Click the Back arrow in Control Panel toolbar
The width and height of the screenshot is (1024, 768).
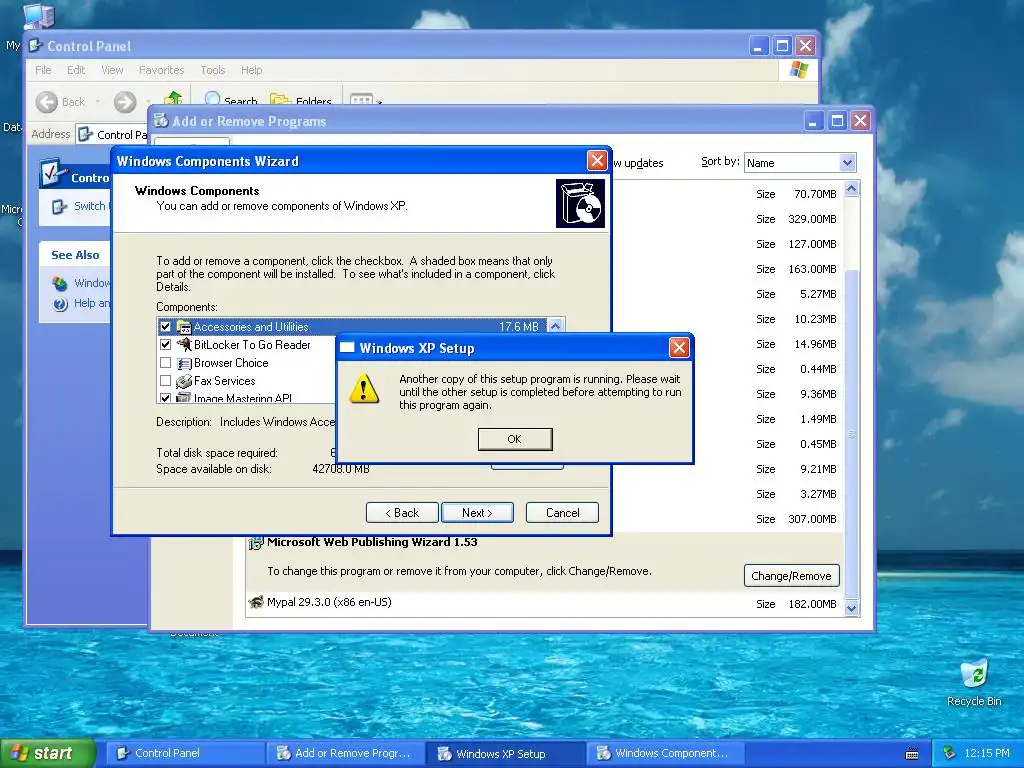(x=46, y=102)
